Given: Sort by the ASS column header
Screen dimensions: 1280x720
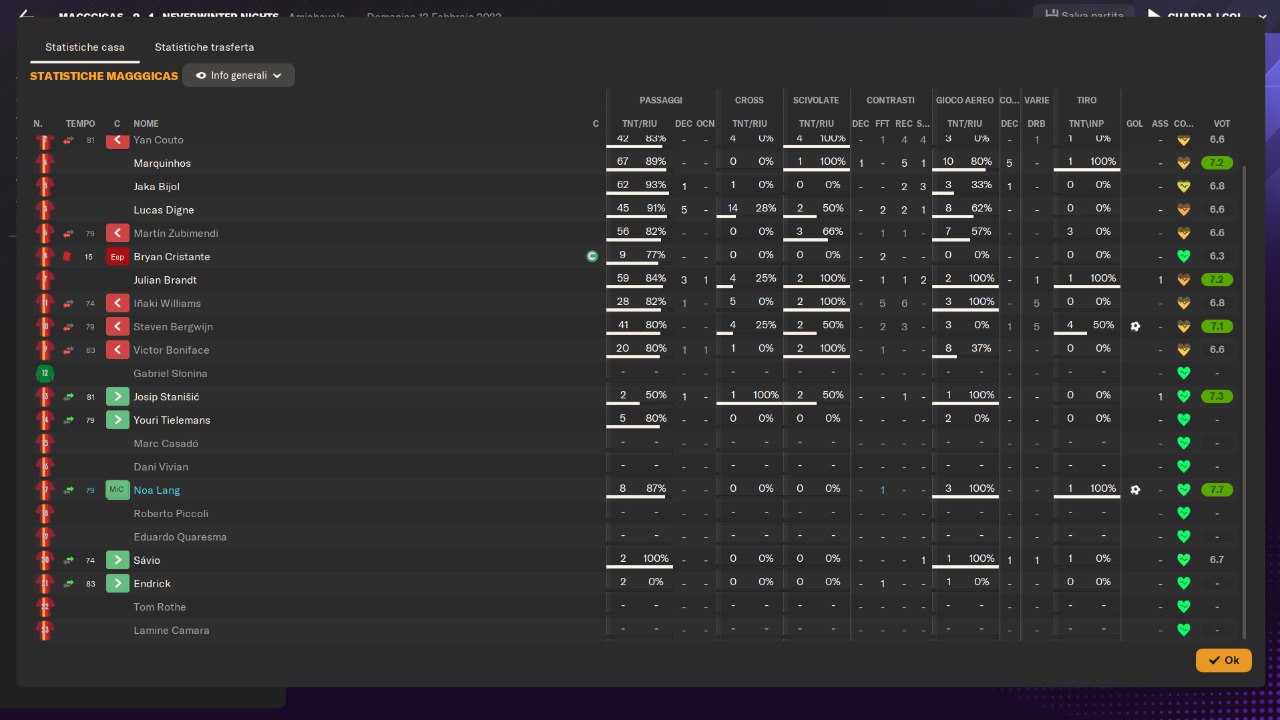Looking at the screenshot, I should [1160, 124].
